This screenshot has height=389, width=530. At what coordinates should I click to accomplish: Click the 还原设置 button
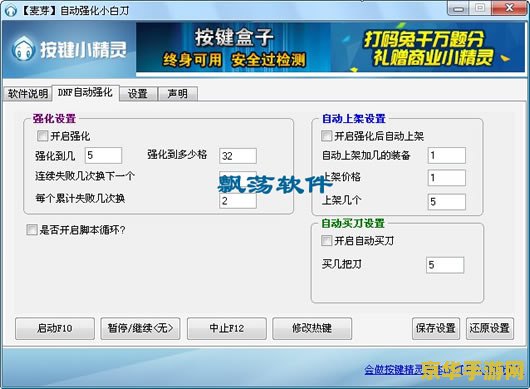[490, 329]
